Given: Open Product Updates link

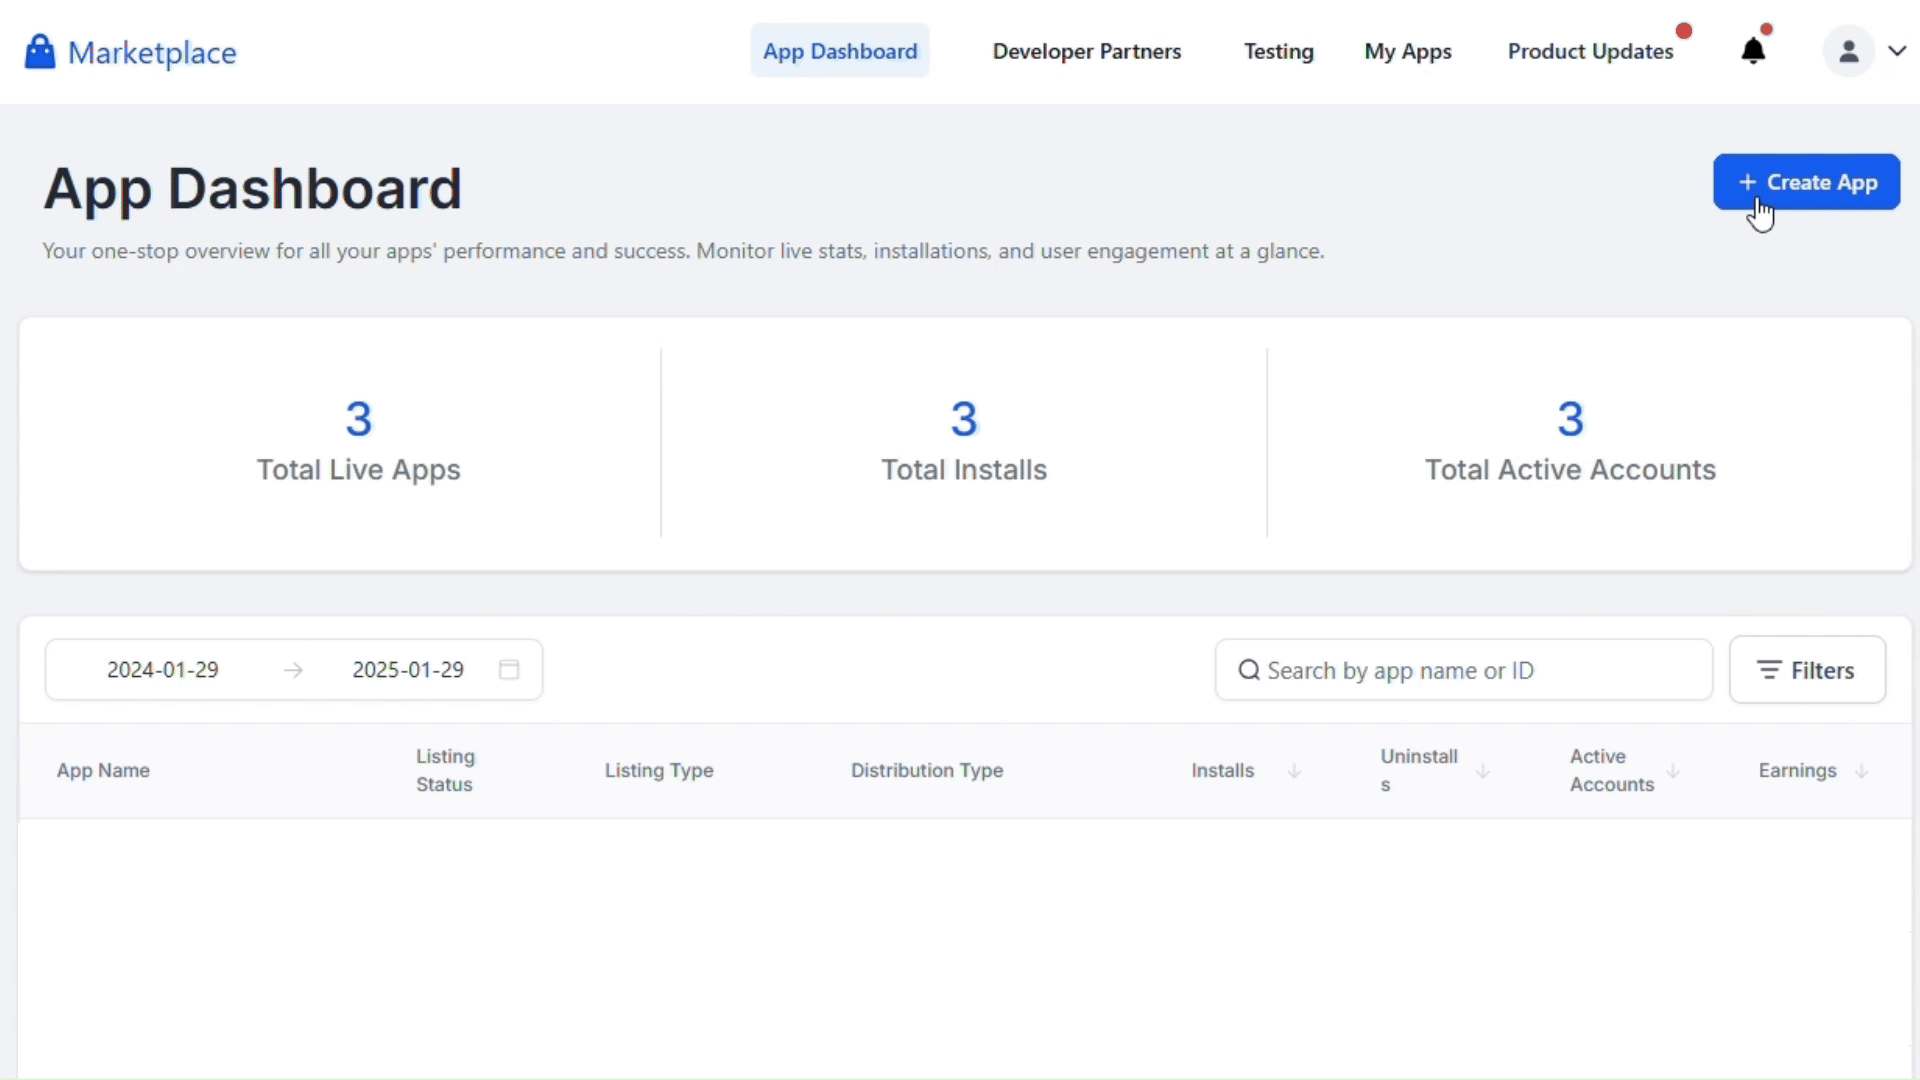Looking at the screenshot, I should [1590, 51].
